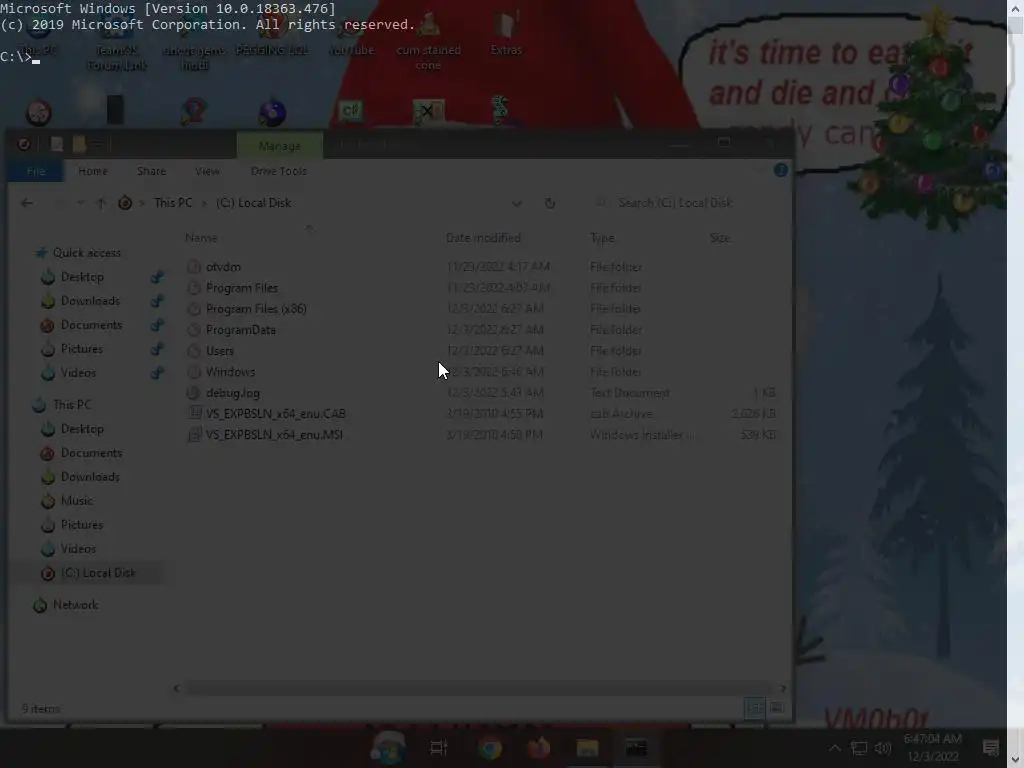Open Customize Quick Access Toolbar dropdown

point(97,144)
